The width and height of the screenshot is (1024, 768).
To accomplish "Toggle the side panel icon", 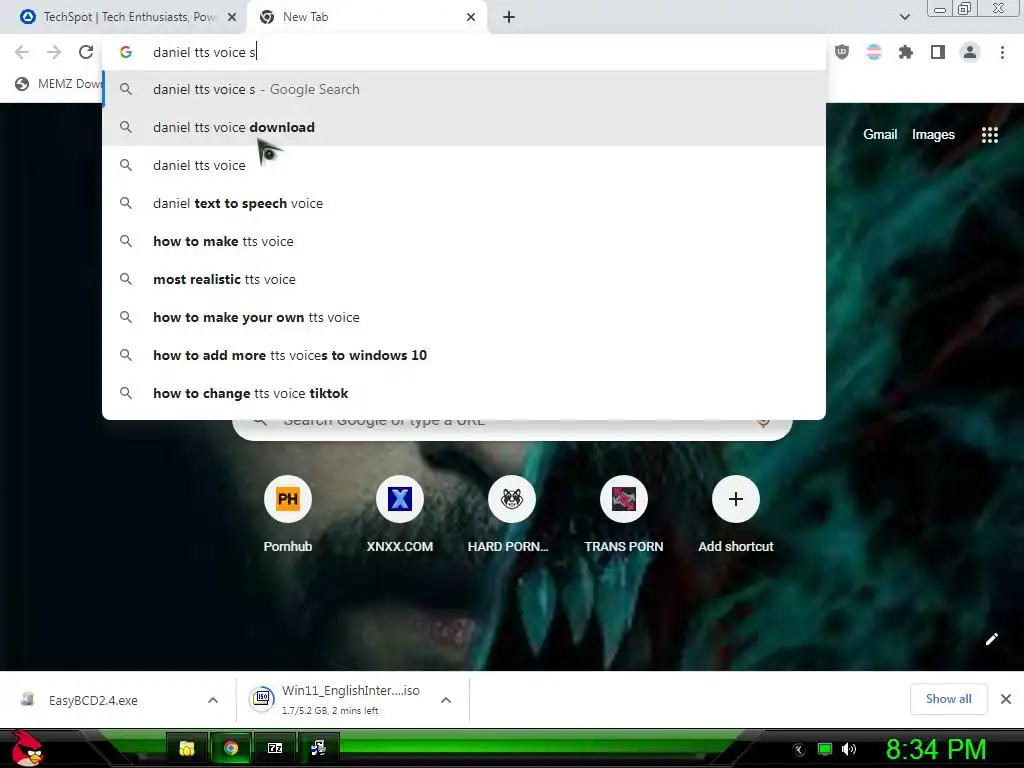I will [938, 52].
